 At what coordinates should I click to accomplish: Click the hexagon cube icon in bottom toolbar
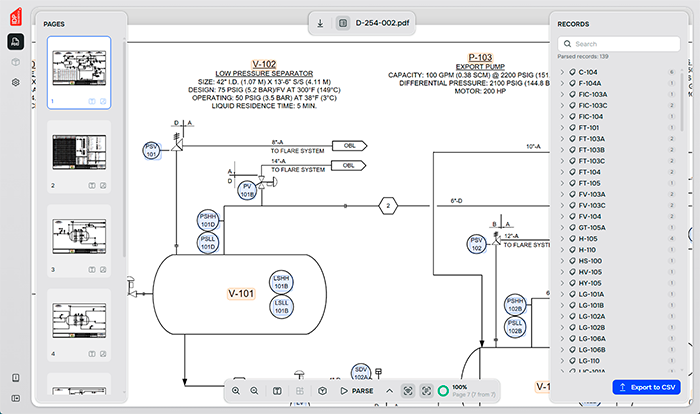(x=322, y=391)
